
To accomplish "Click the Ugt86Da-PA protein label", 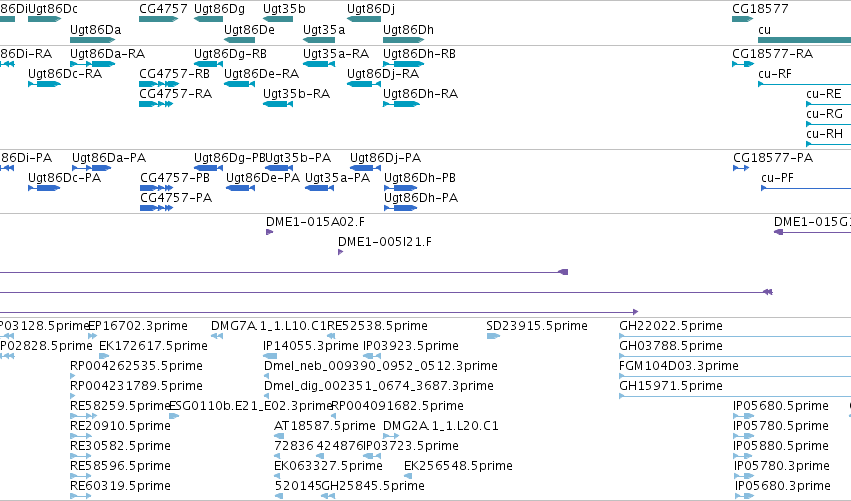I will click(x=109, y=157).
